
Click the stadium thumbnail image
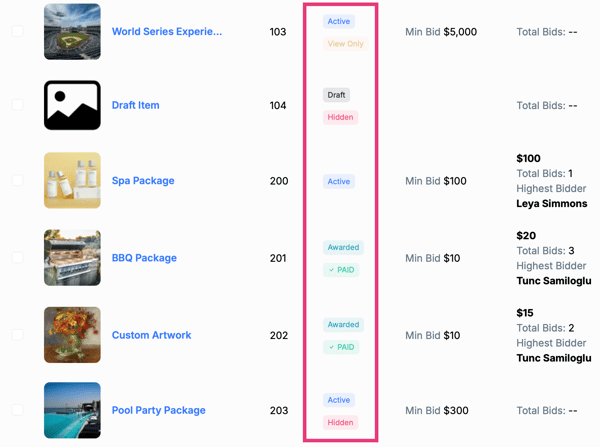tap(72, 32)
